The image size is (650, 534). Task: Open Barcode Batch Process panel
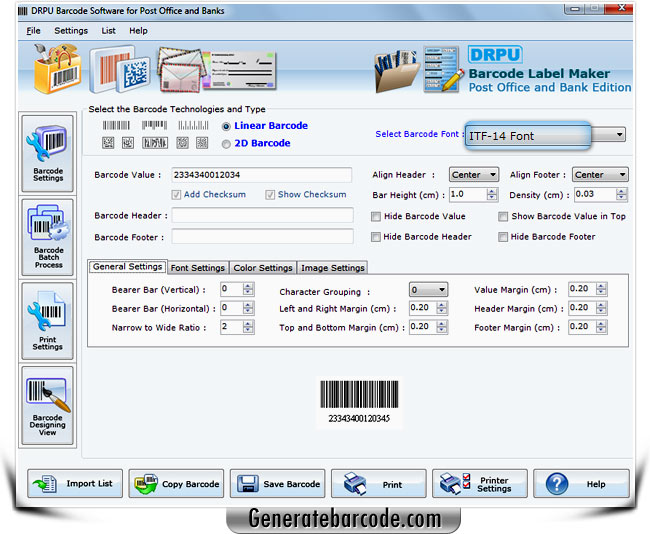(x=48, y=238)
